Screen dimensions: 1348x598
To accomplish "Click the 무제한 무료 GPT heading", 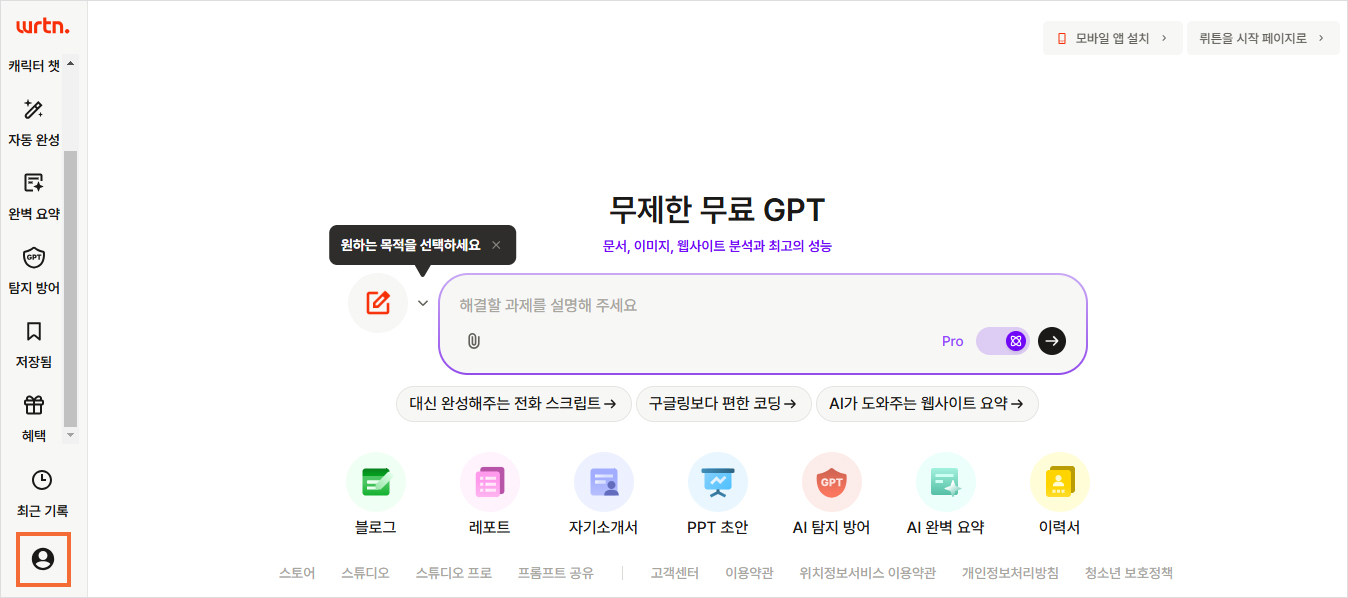I will click(x=717, y=210).
